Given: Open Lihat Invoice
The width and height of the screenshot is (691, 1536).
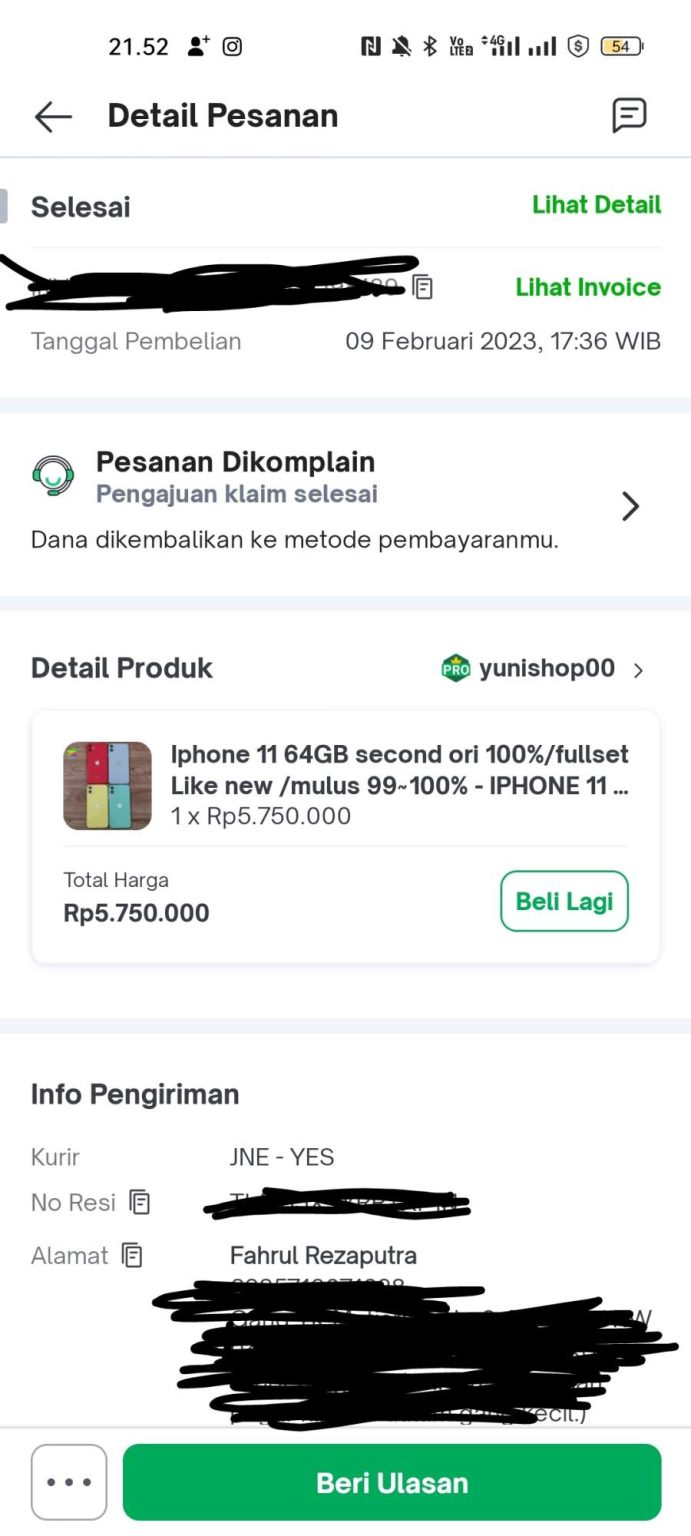Looking at the screenshot, I should [x=588, y=287].
